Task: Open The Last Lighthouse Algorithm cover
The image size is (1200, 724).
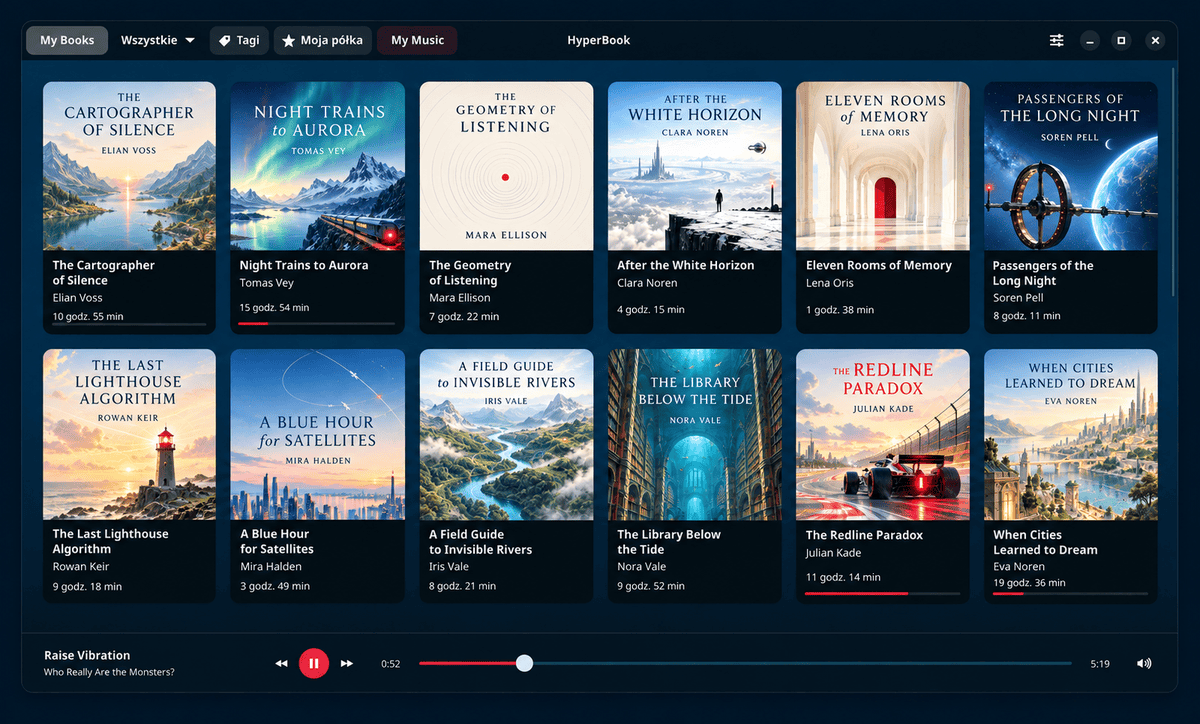Action: [129, 434]
